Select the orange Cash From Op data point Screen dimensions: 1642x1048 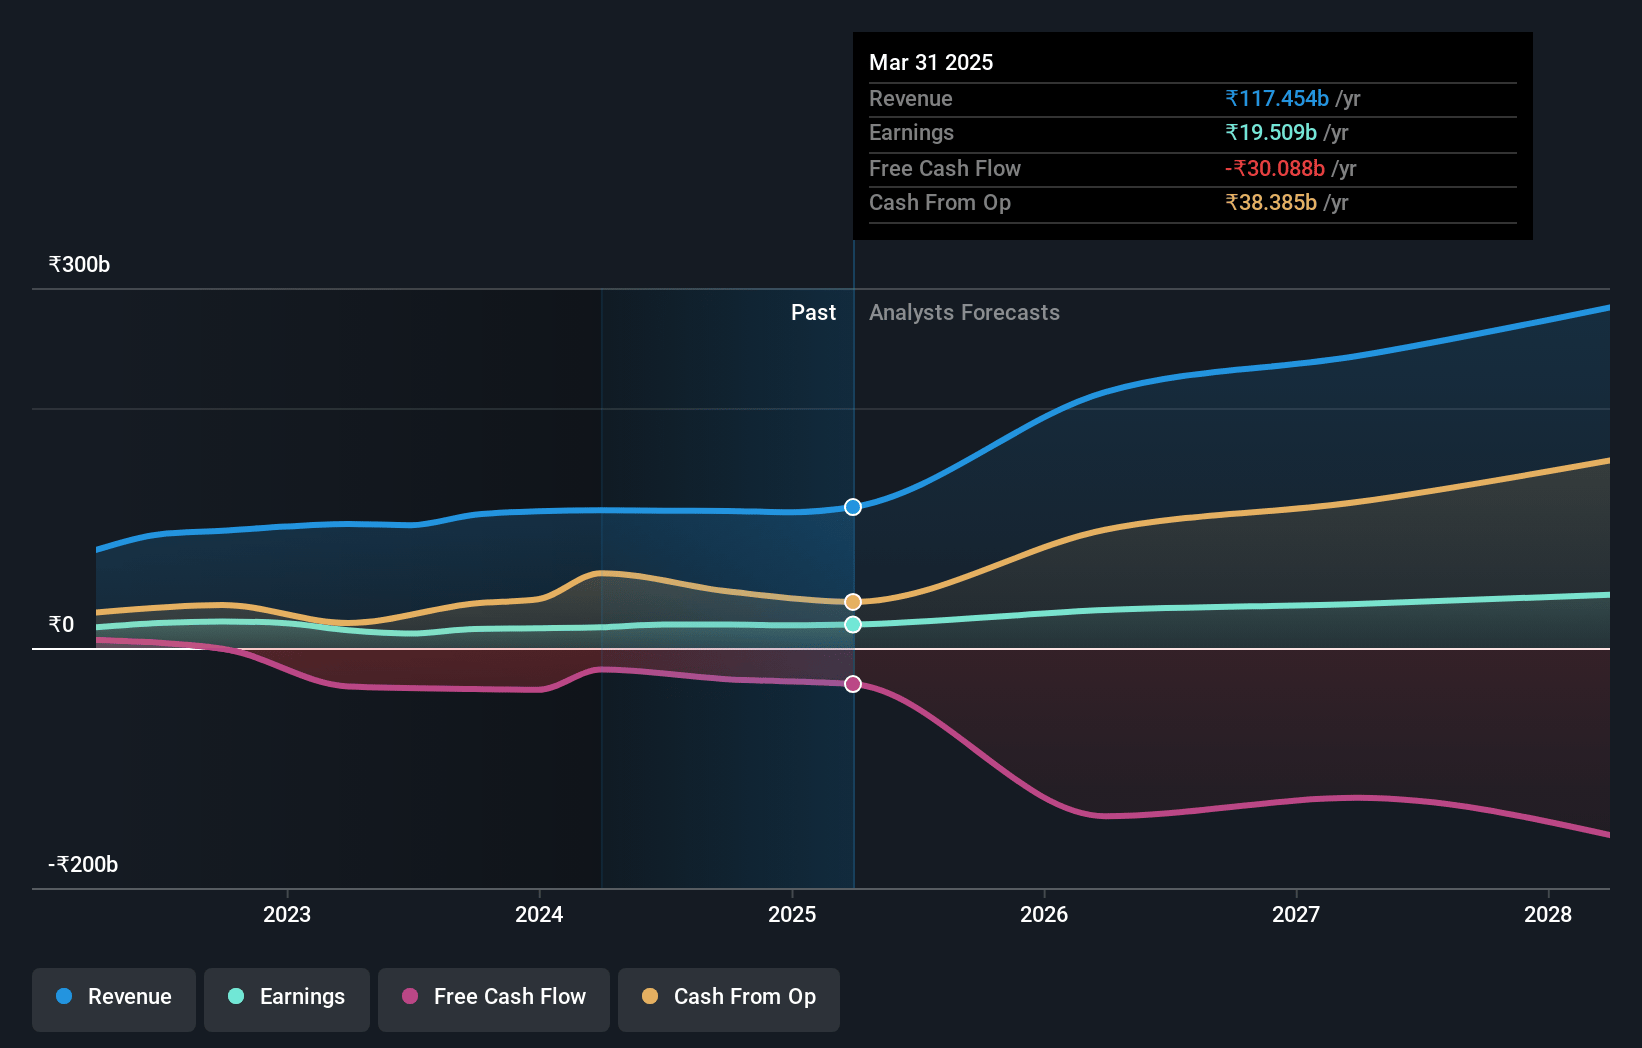[x=853, y=602]
